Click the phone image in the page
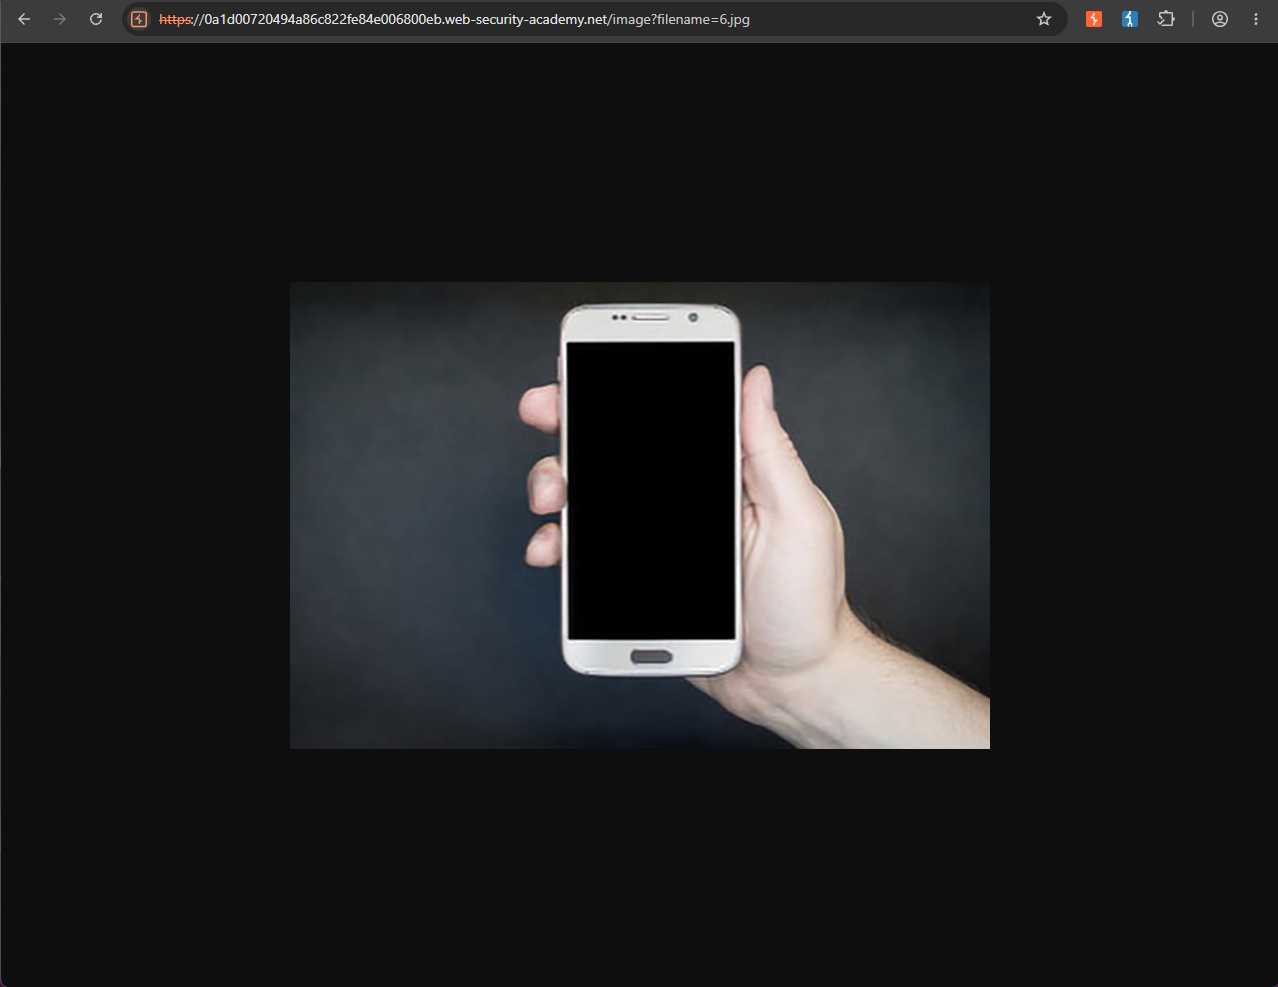1278x987 pixels. pos(640,515)
